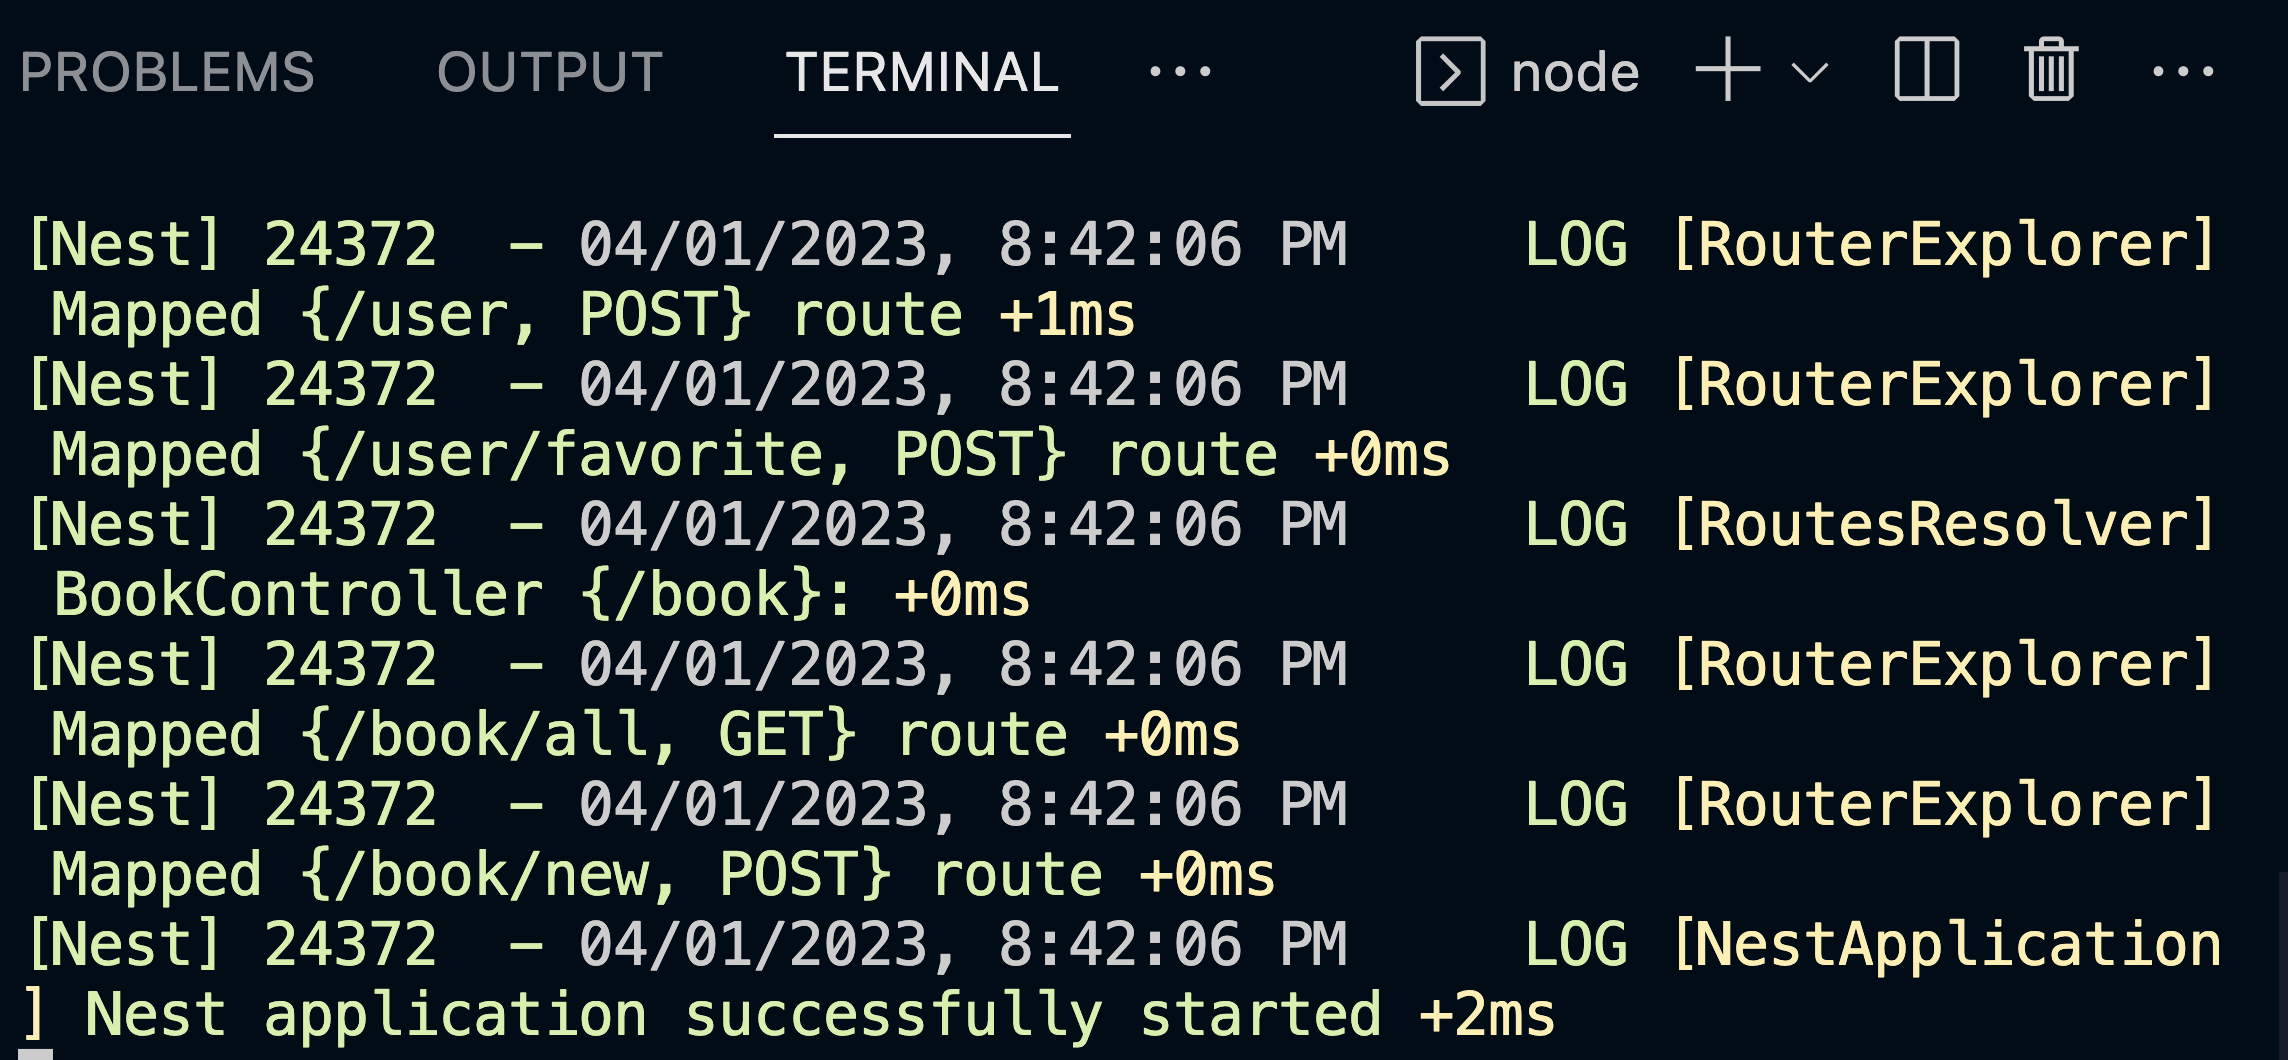Viewport: 2288px width, 1060px height.
Task: Expand the launch profile chevron dropdown
Action: 1810,72
